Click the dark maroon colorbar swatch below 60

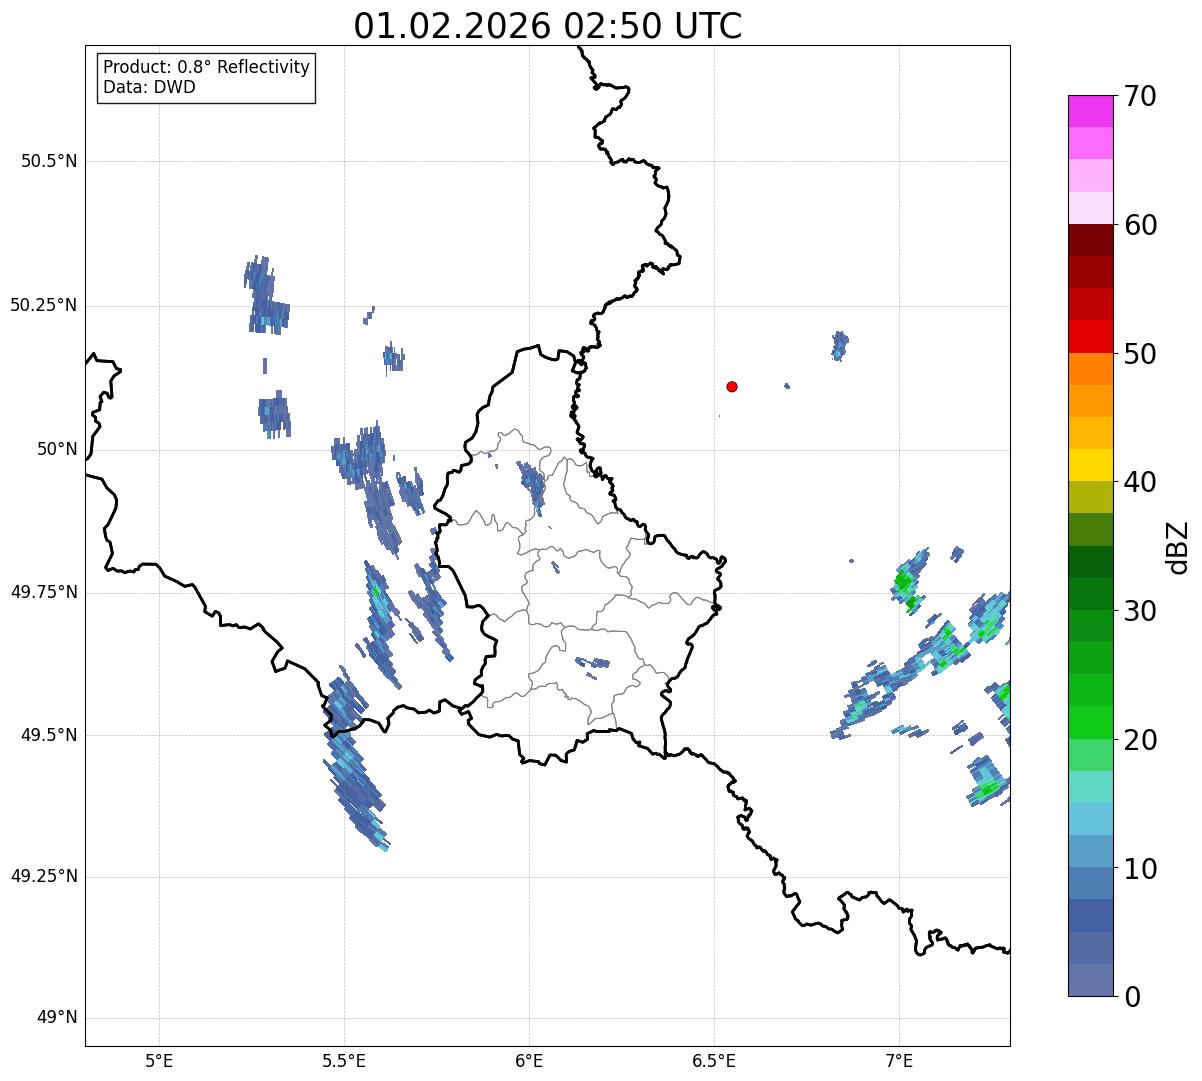tap(1090, 240)
